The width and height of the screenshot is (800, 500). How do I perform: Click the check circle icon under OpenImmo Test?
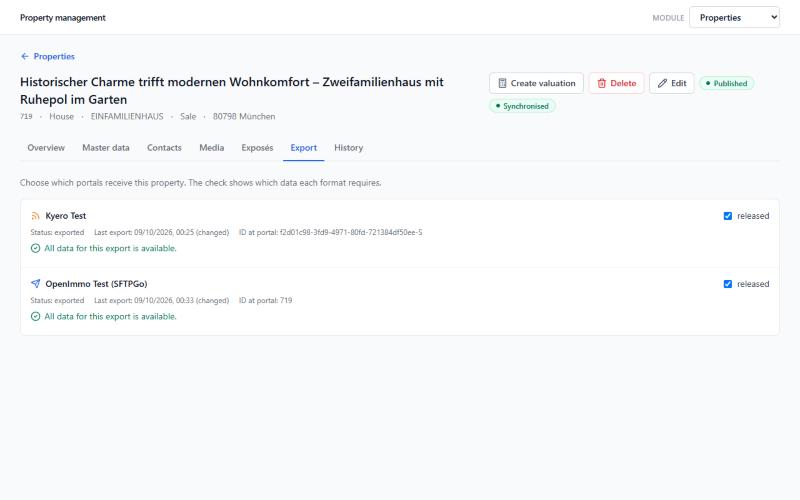click(x=35, y=316)
